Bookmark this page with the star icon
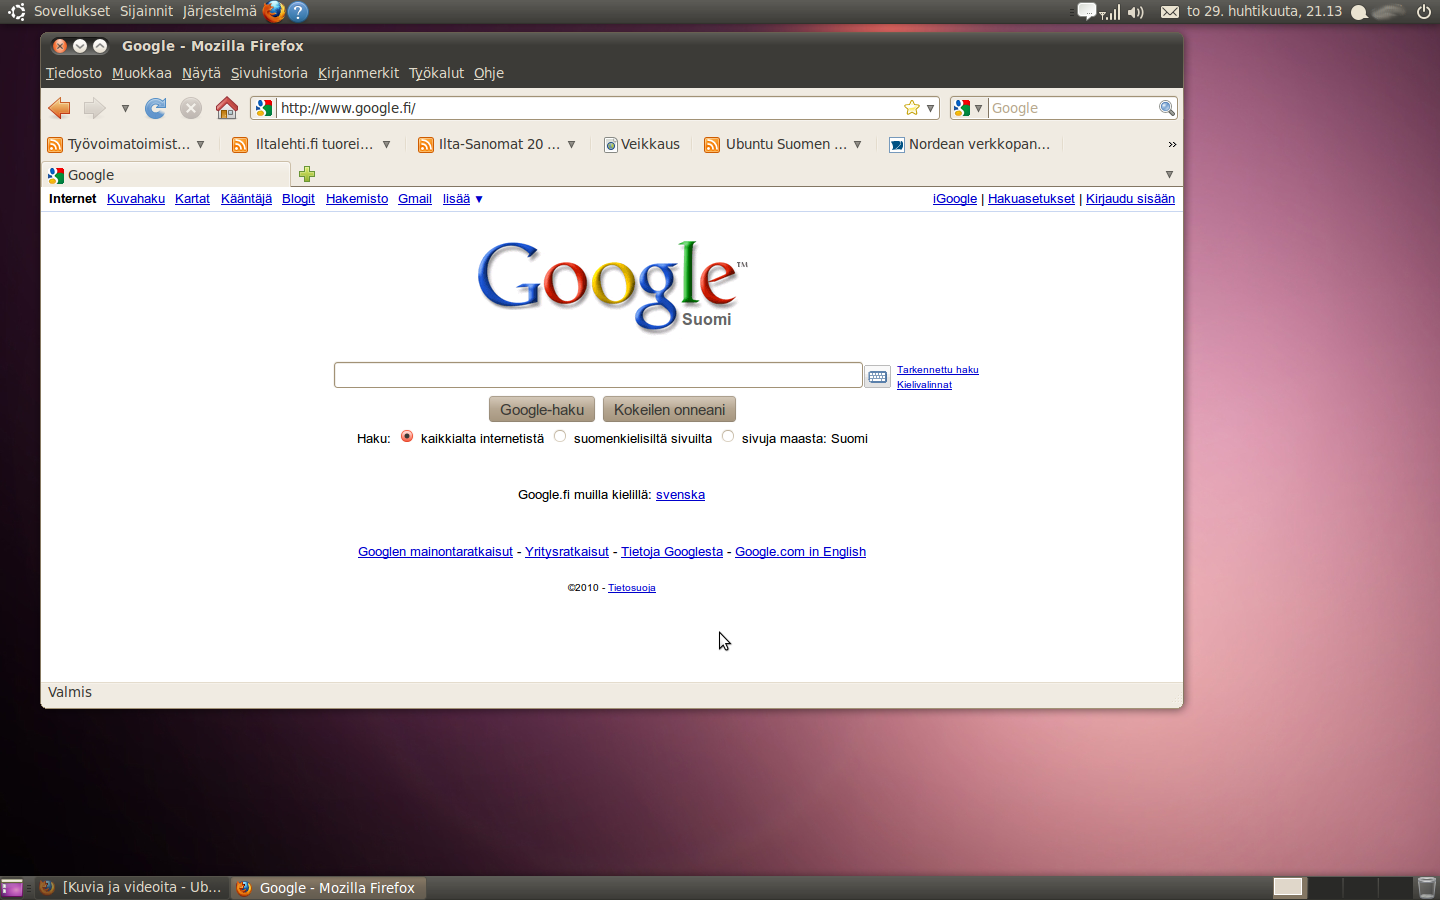 coord(911,108)
